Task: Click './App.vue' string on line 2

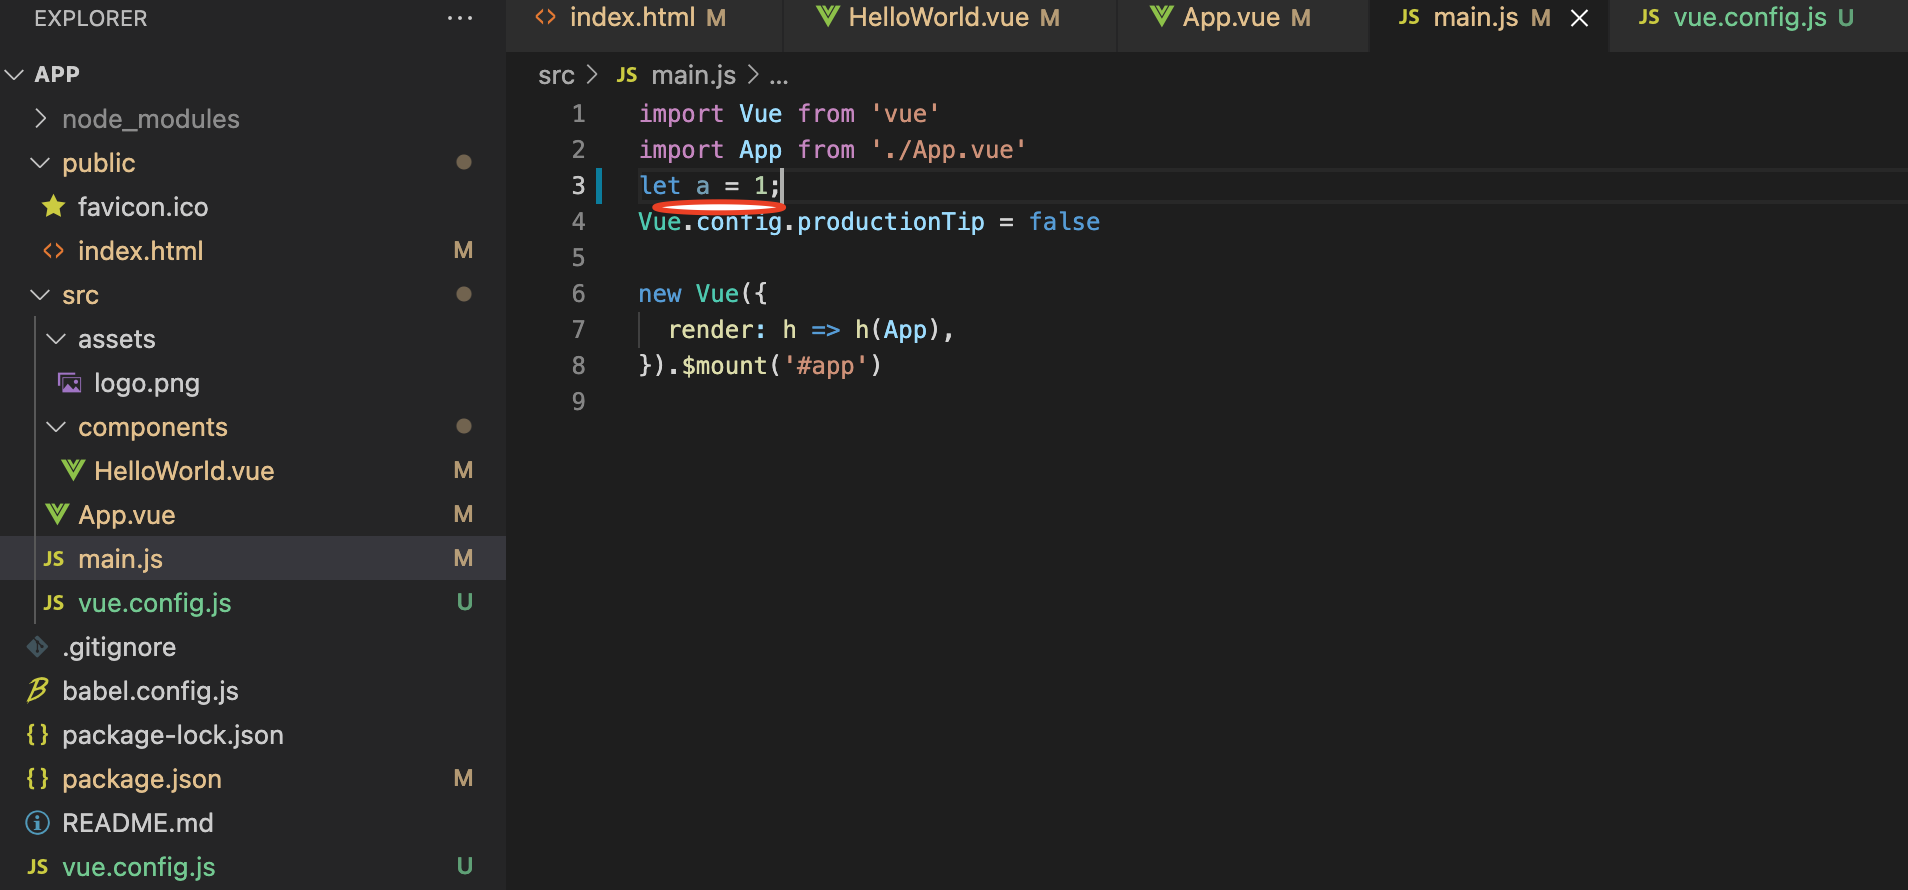Action: (948, 150)
